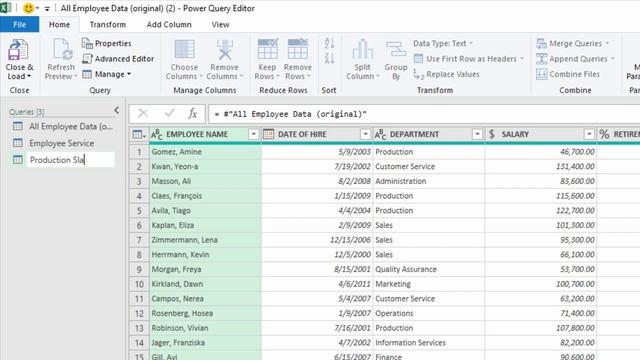The image size is (640, 360).
Task: Collapse the Queries pane
Action: pos(117,110)
